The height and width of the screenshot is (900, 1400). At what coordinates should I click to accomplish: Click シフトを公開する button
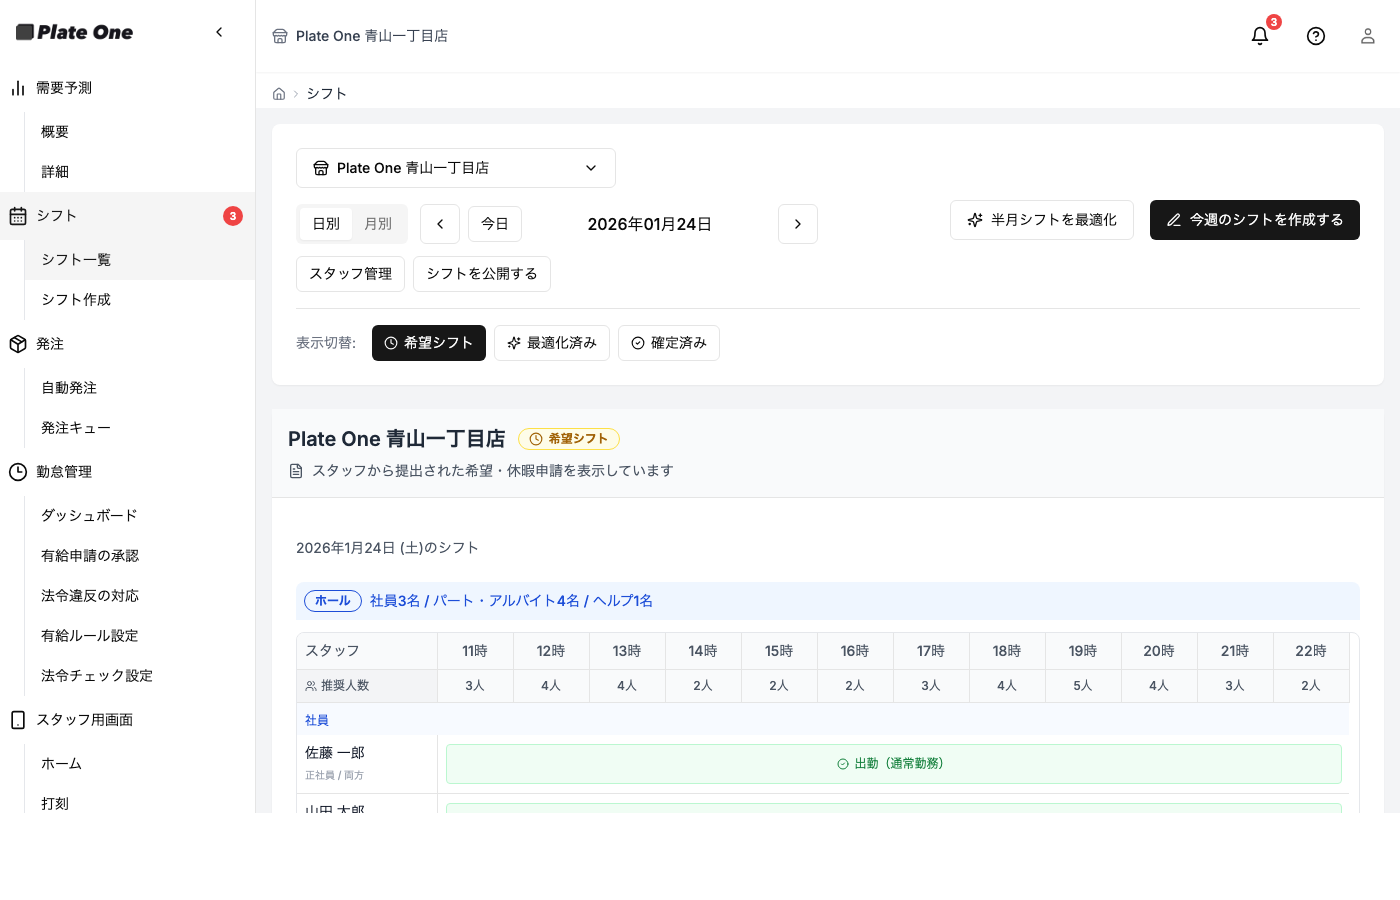click(482, 274)
